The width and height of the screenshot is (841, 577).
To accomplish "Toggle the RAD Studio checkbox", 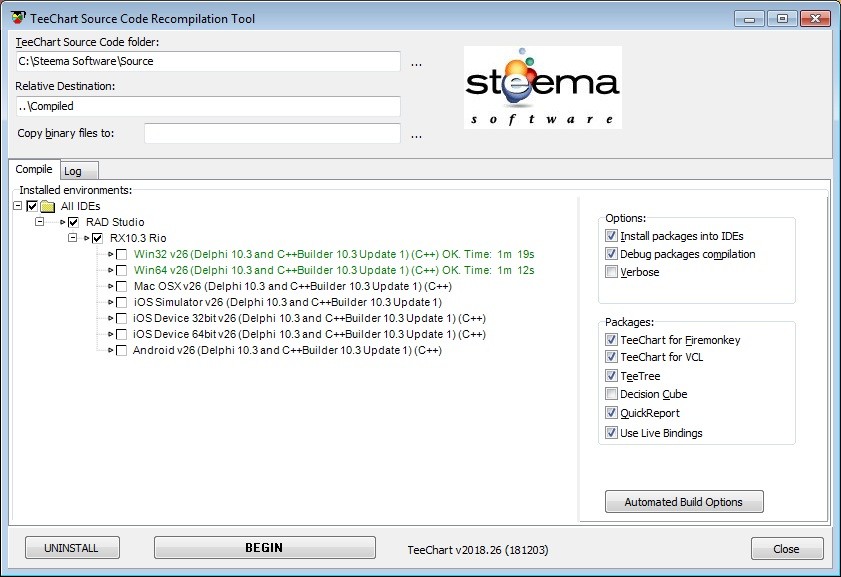I will coord(73,223).
